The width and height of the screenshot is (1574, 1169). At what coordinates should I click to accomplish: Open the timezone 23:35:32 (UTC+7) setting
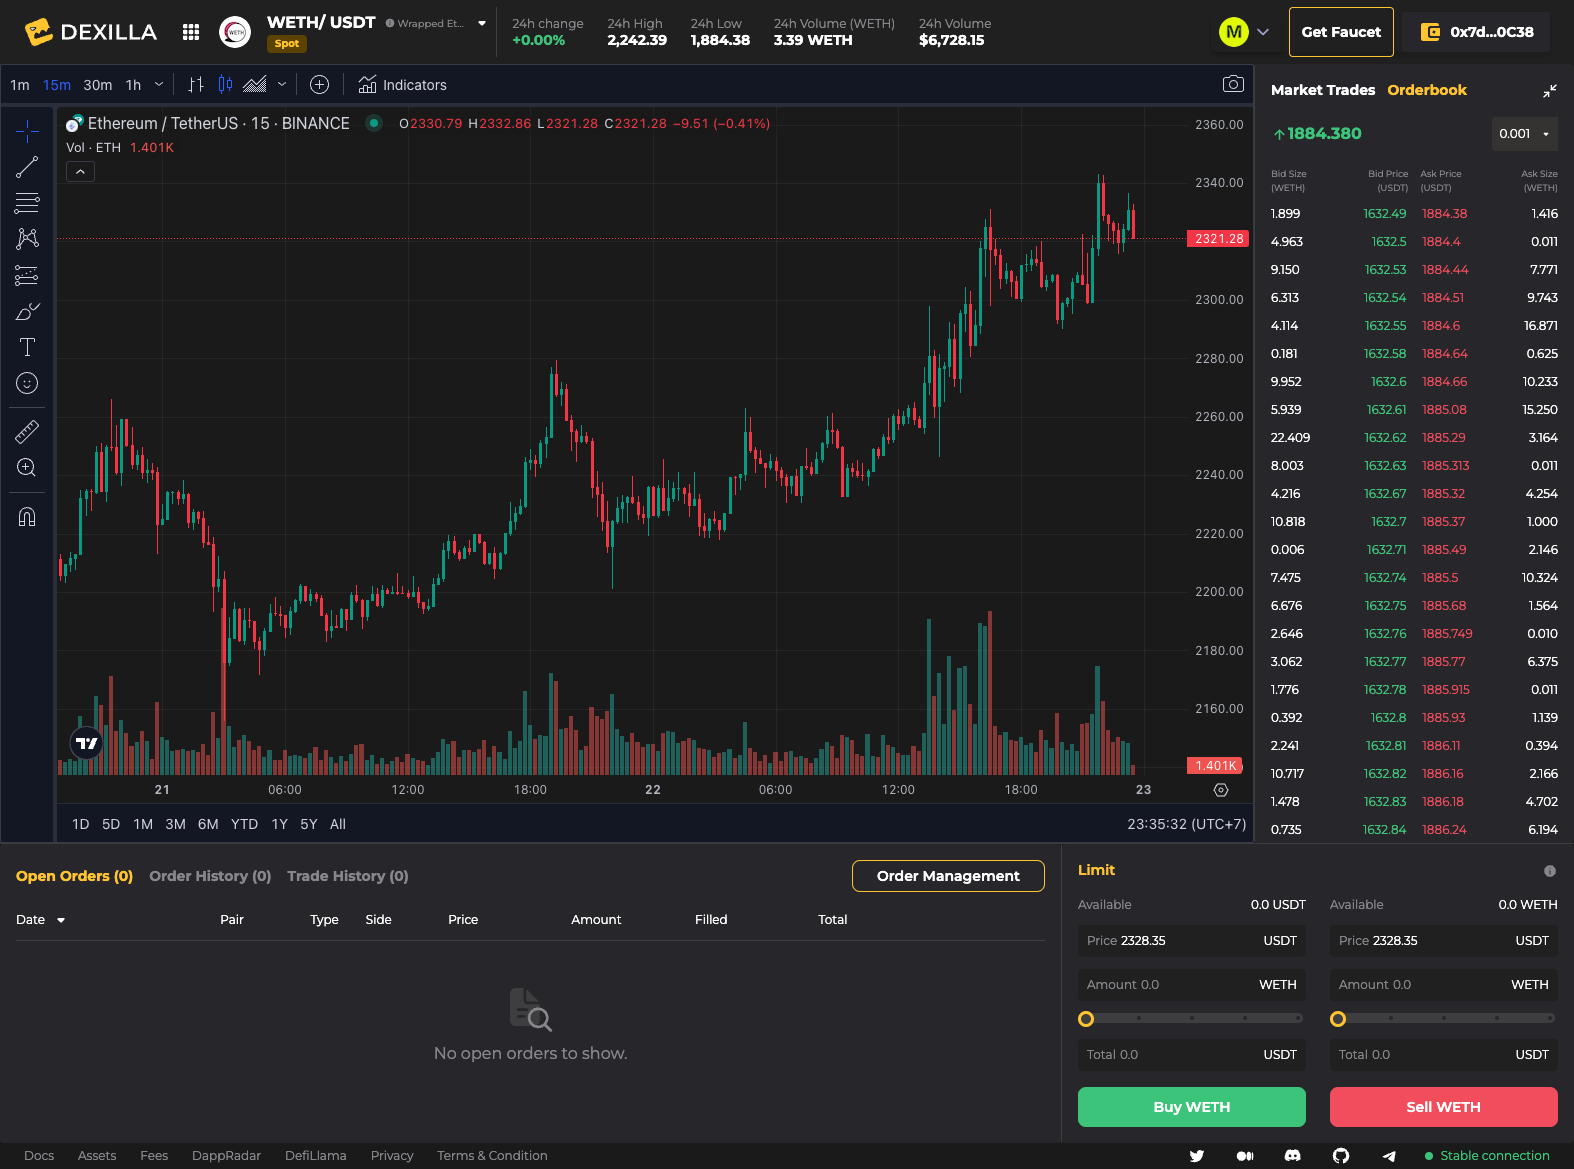[x=1187, y=824]
